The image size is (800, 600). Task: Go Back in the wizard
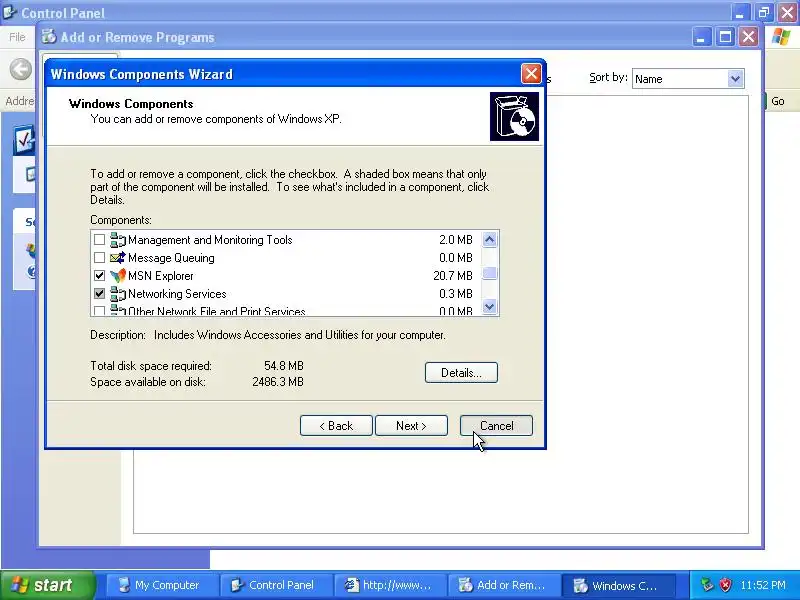(x=336, y=426)
